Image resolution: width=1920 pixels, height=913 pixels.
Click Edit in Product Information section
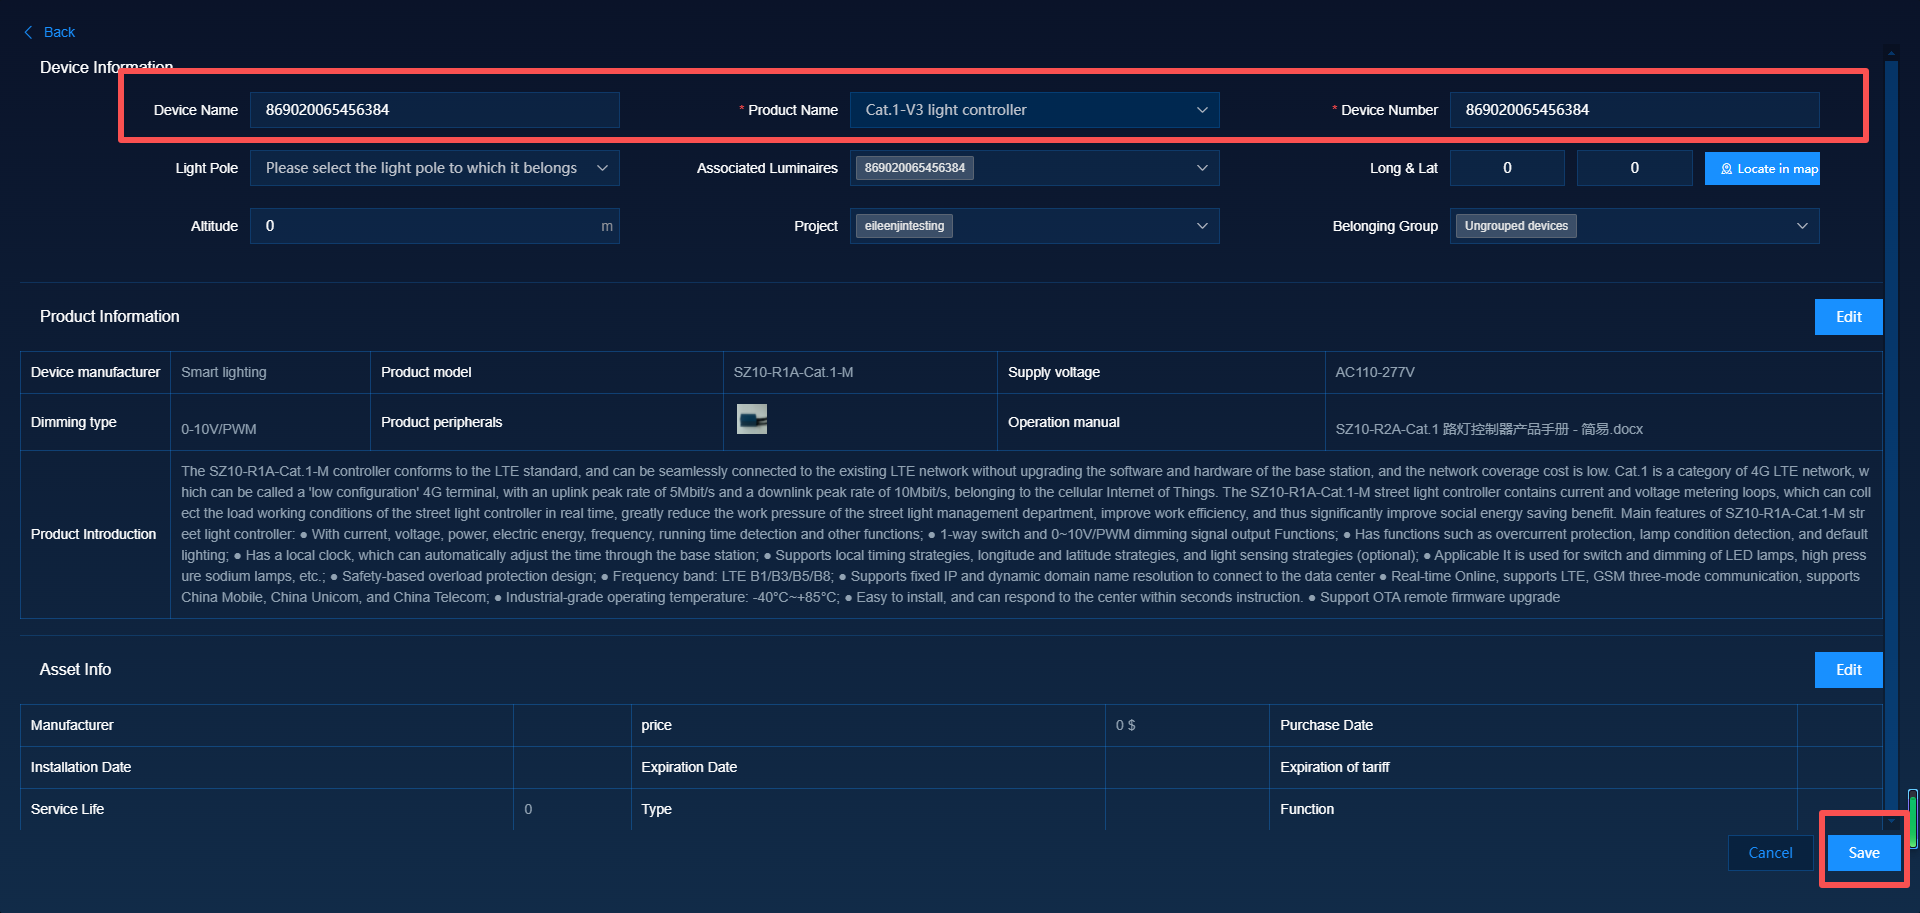point(1848,317)
